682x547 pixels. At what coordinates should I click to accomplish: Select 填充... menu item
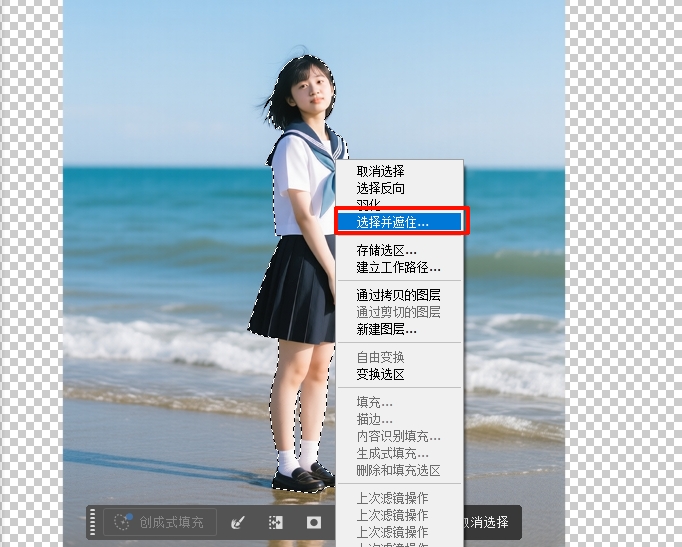[x=398, y=402]
